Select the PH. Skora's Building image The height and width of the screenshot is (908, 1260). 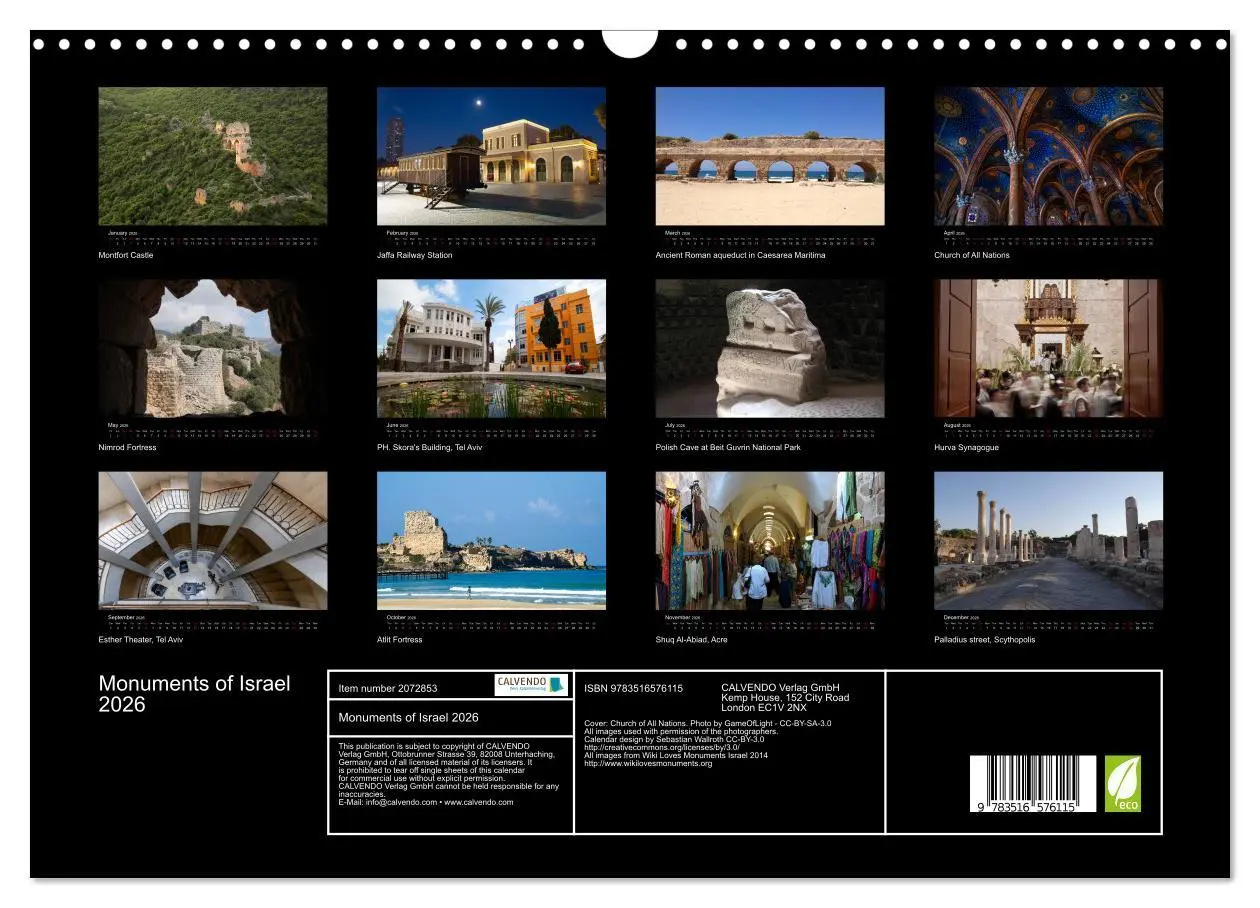[x=492, y=347]
